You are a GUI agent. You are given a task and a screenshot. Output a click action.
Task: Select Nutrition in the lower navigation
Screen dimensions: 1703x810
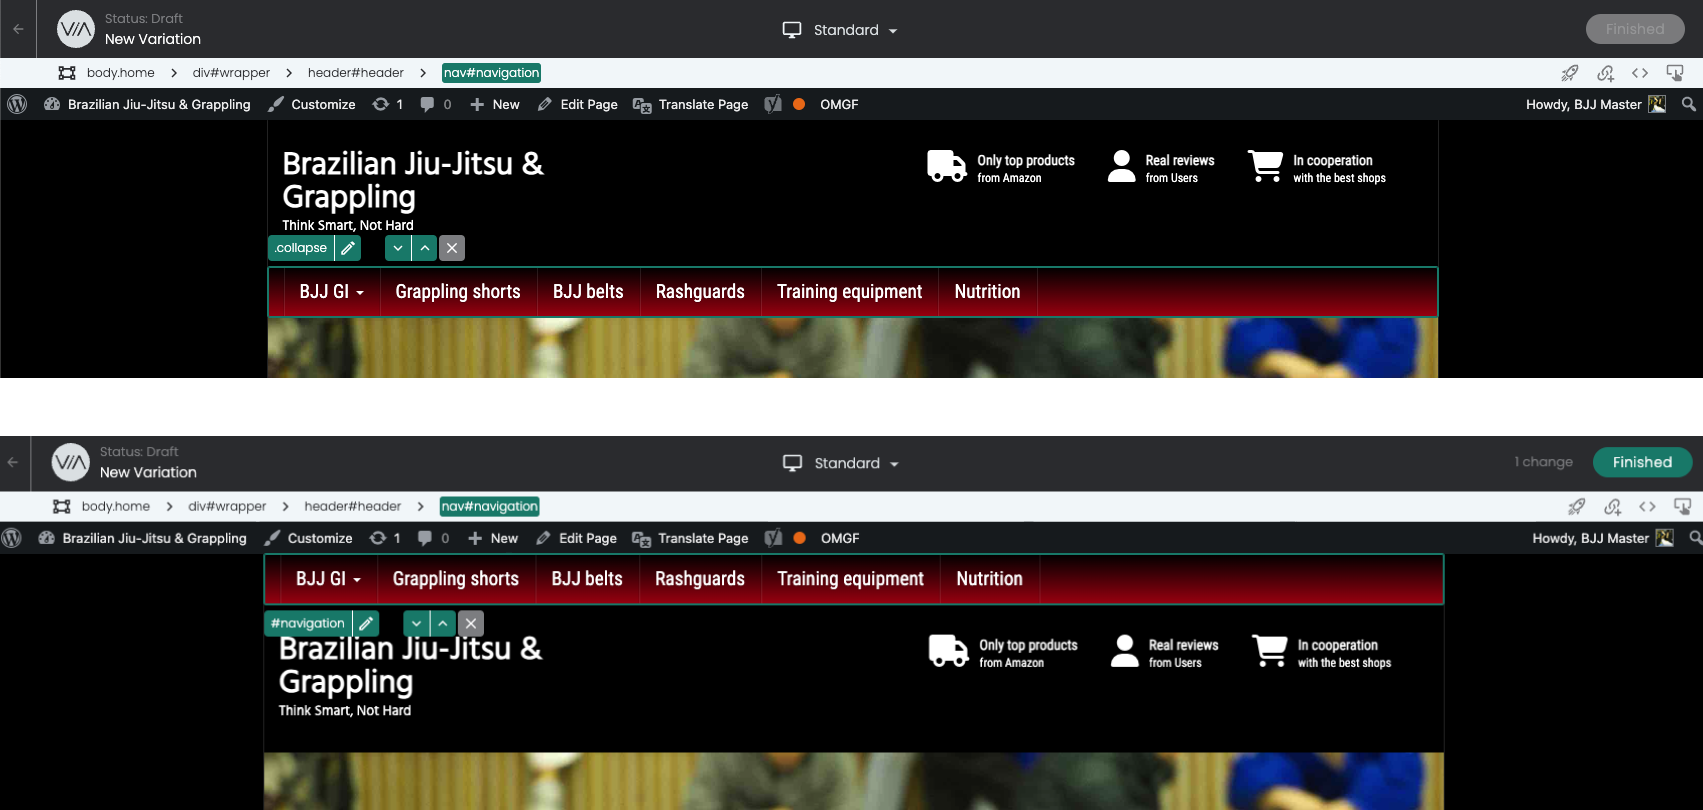point(990,579)
